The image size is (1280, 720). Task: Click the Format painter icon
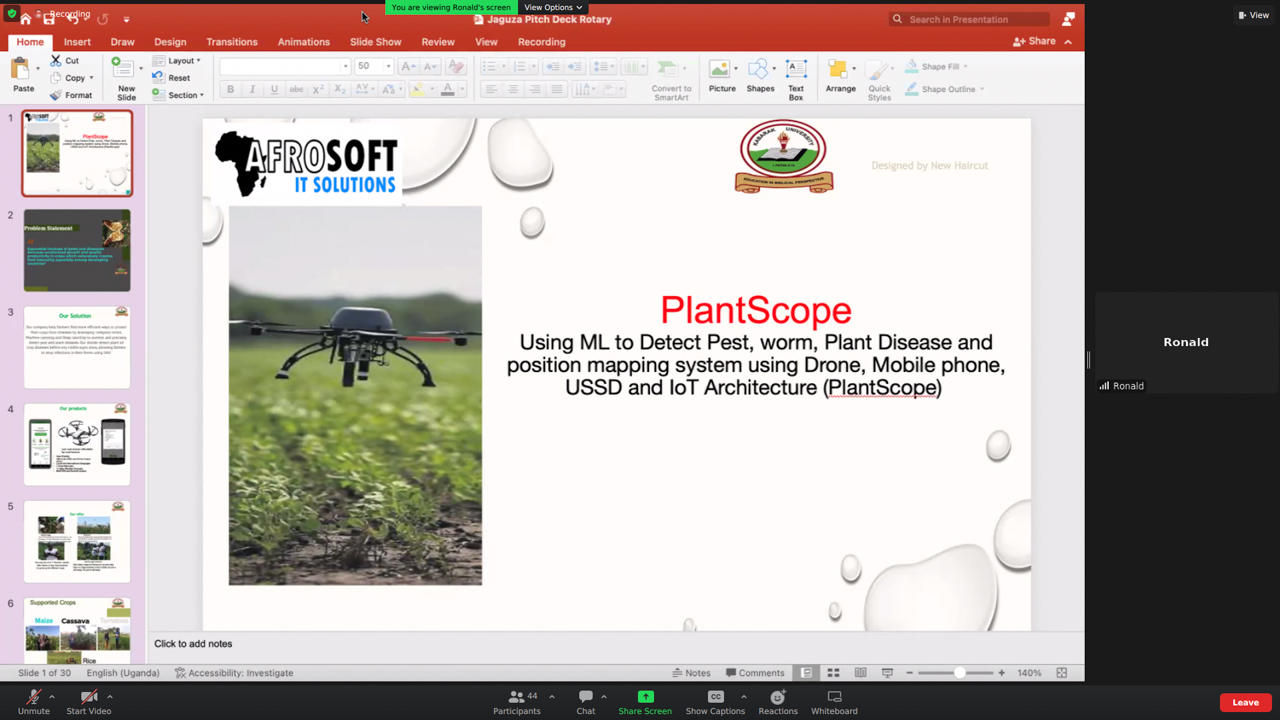point(56,95)
